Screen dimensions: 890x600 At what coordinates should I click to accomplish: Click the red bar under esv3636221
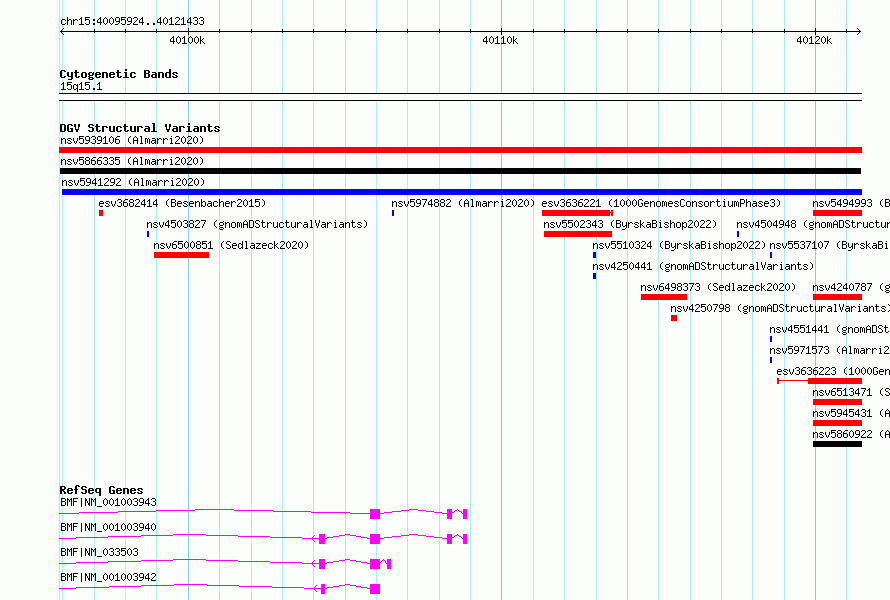tap(577, 213)
